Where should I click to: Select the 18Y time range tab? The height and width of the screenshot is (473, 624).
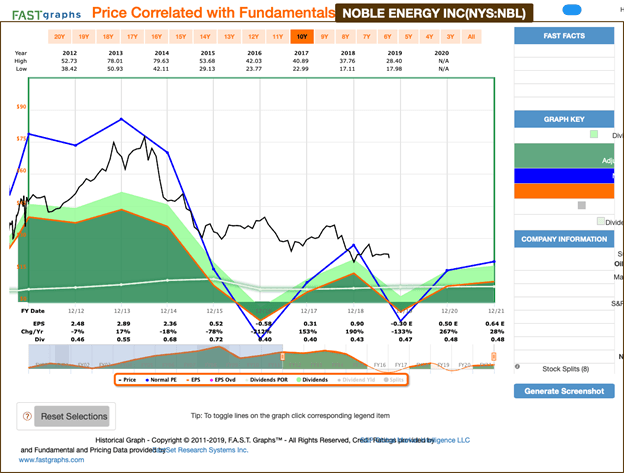[108, 37]
